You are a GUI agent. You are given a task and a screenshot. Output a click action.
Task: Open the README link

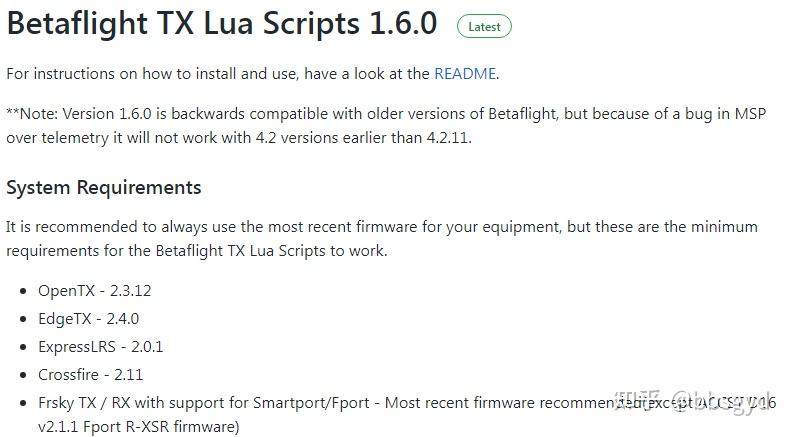click(x=465, y=73)
